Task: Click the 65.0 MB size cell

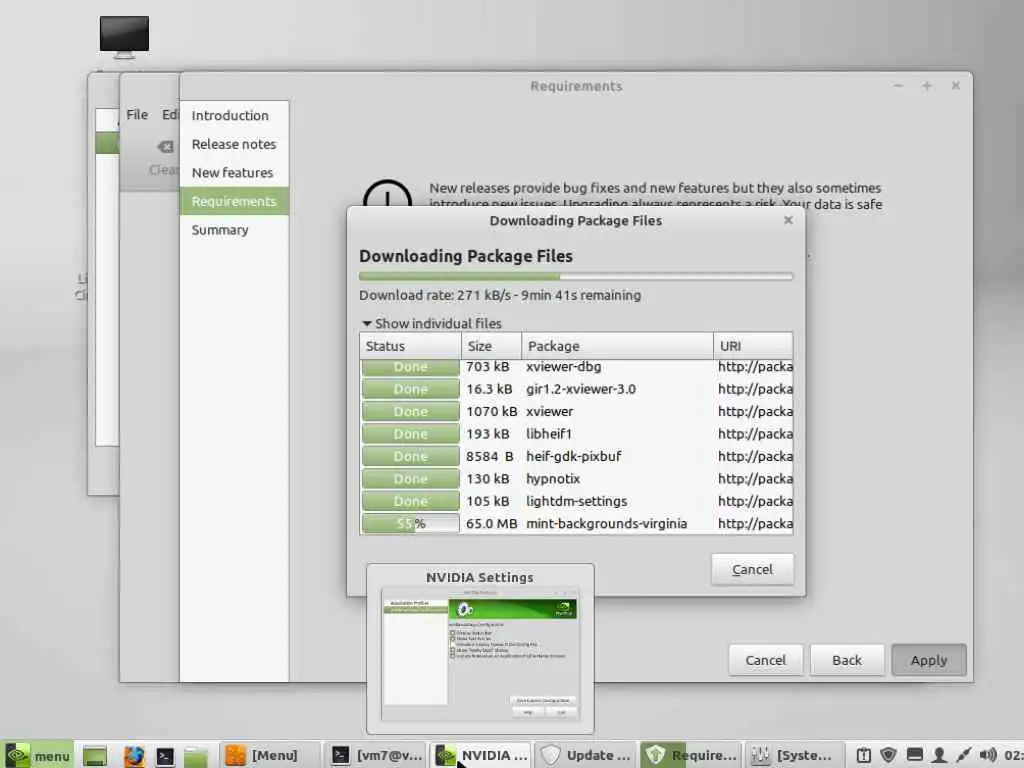Action: point(491,524)
